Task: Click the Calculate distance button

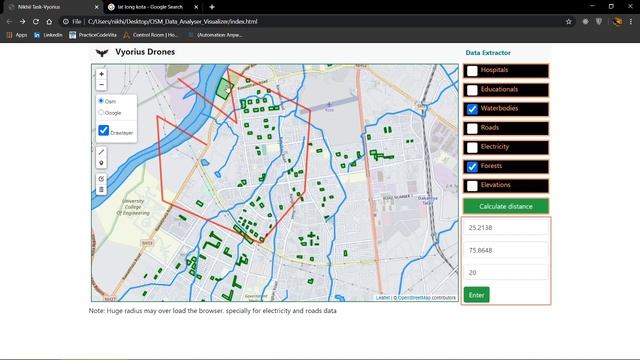Action: click(x=506, y=207)
